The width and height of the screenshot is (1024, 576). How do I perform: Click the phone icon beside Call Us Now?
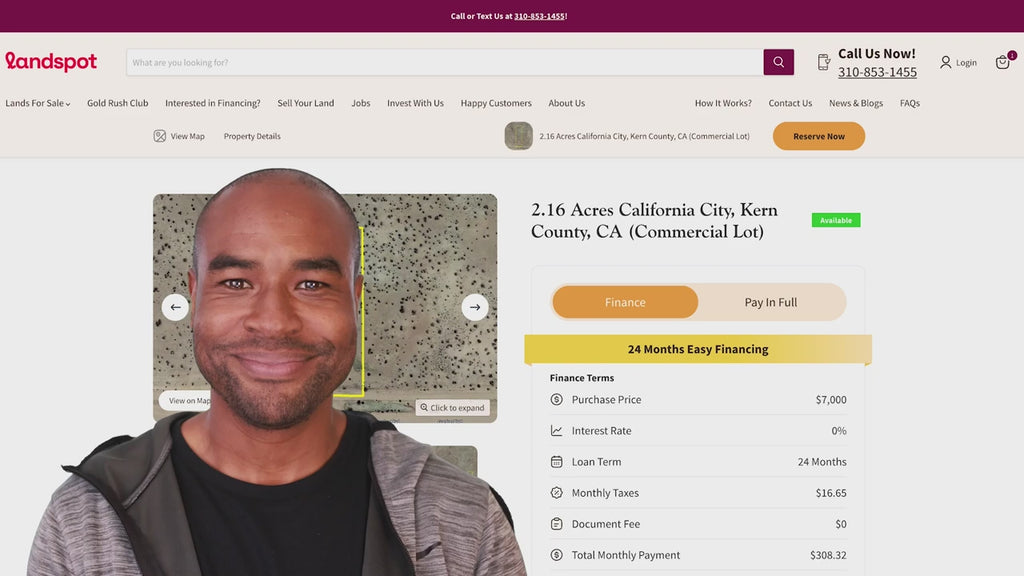[824, 62]
